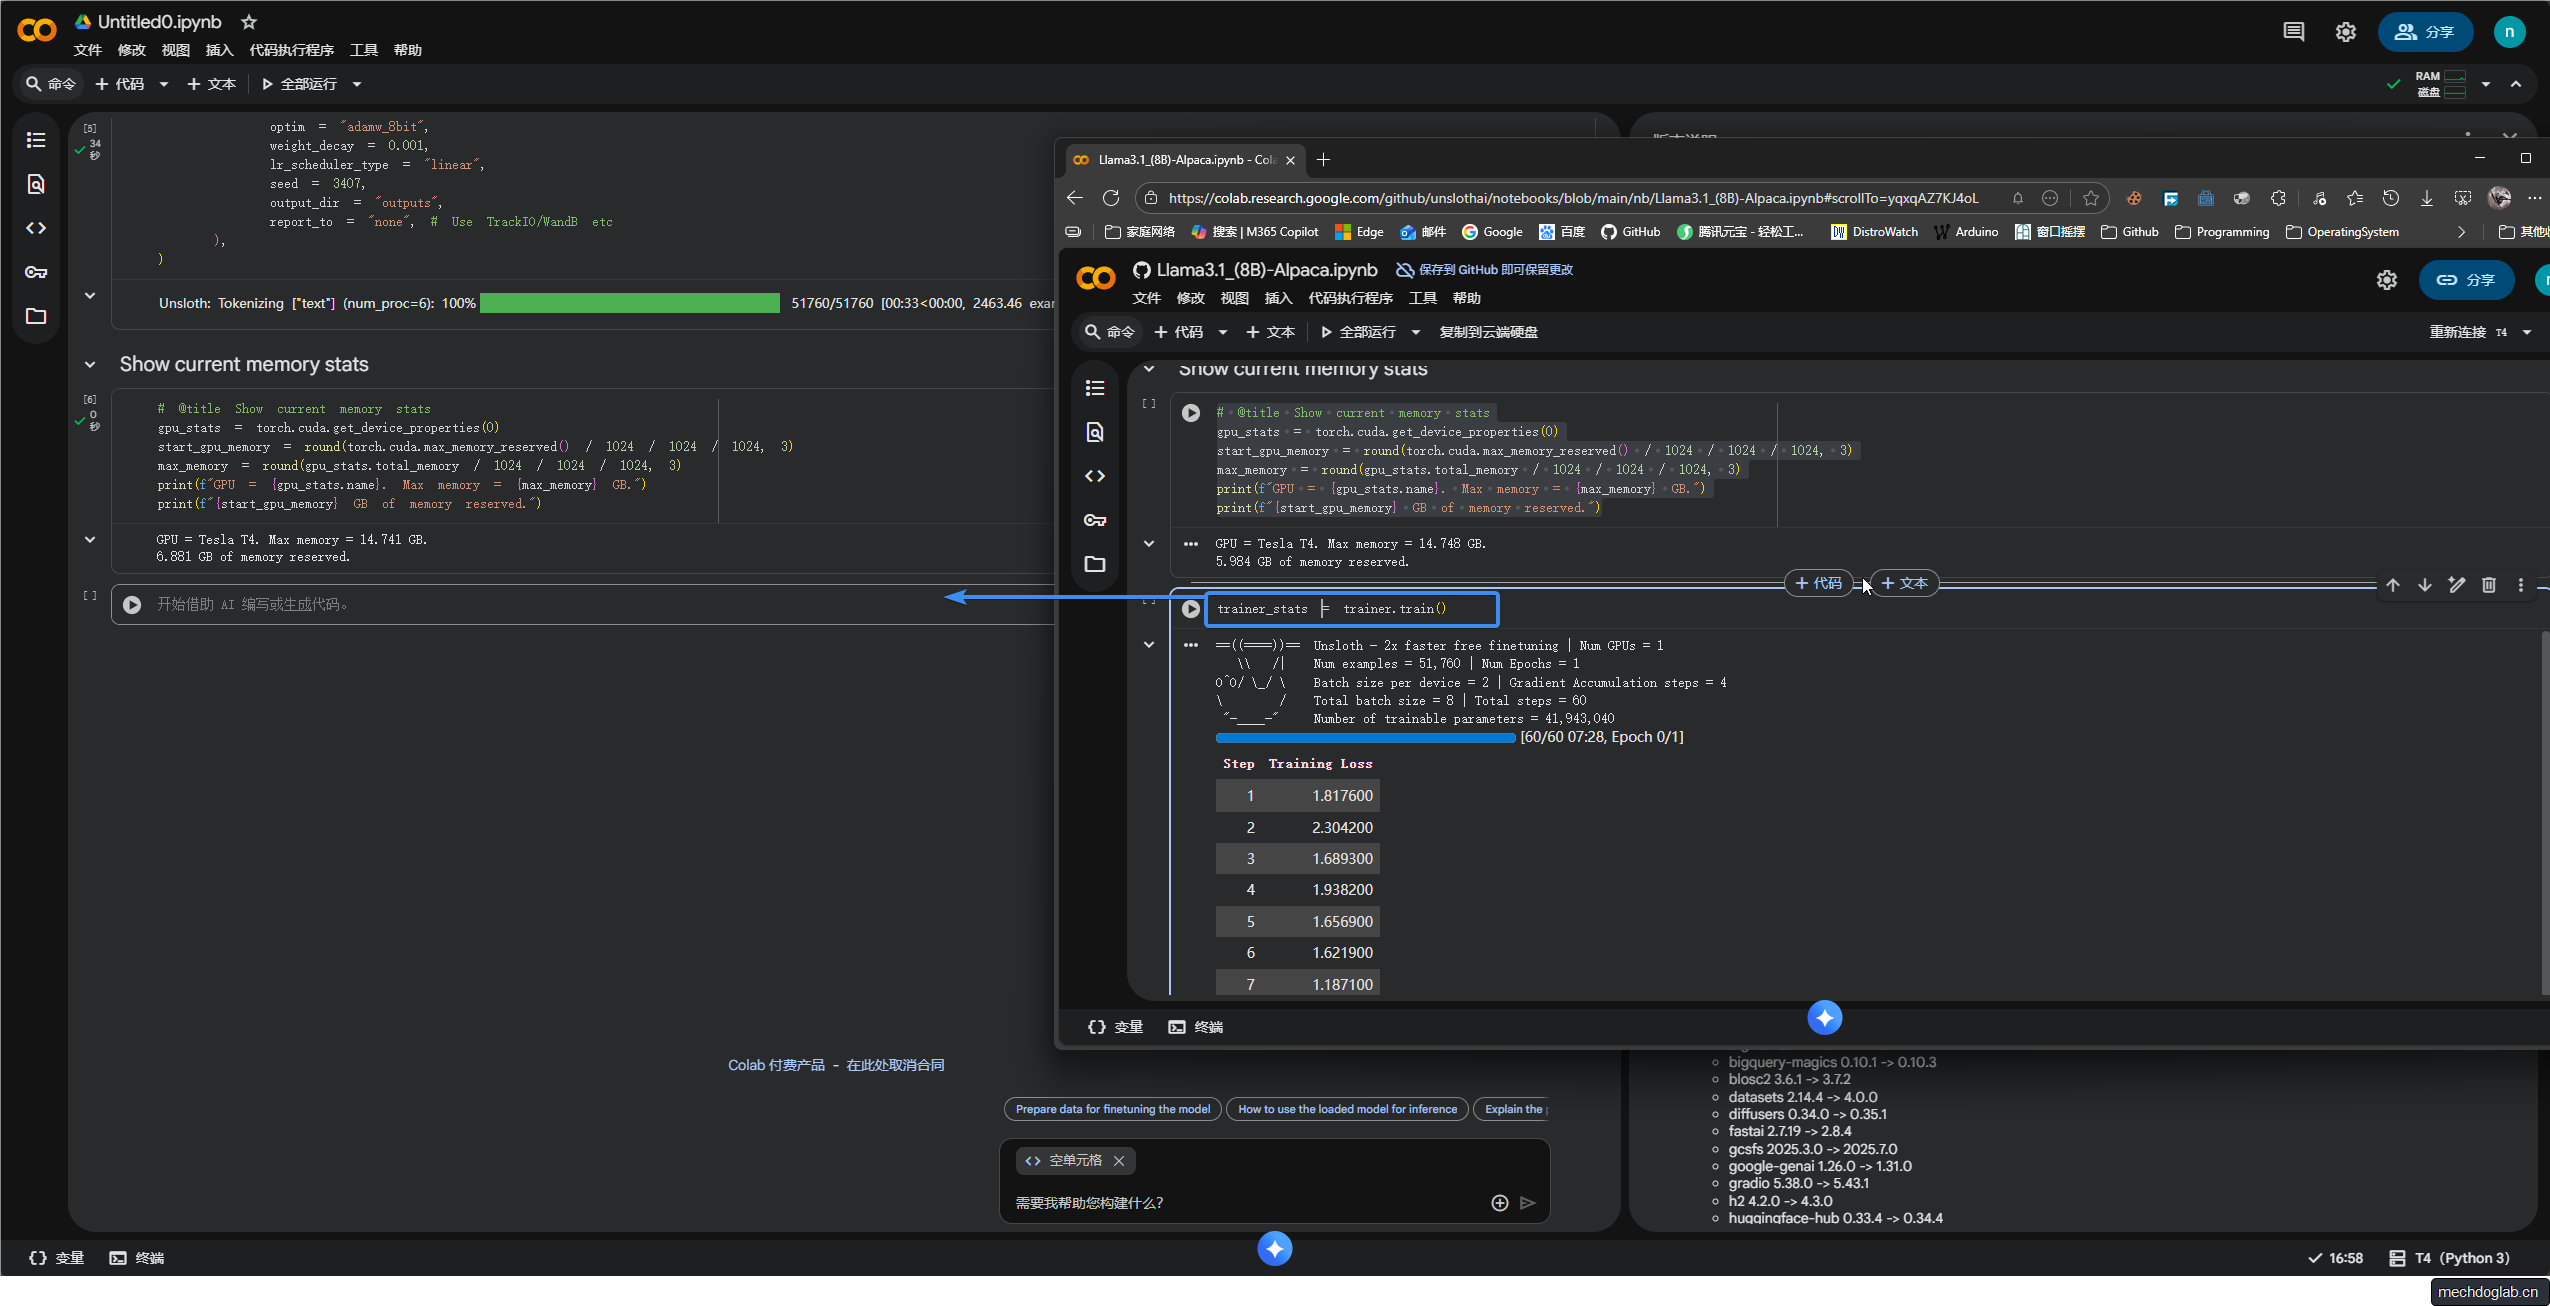This screenshot has height=1306, width=2550.
Task: Move cell up with the arrow icon
Action: [x=2392, y=585]
